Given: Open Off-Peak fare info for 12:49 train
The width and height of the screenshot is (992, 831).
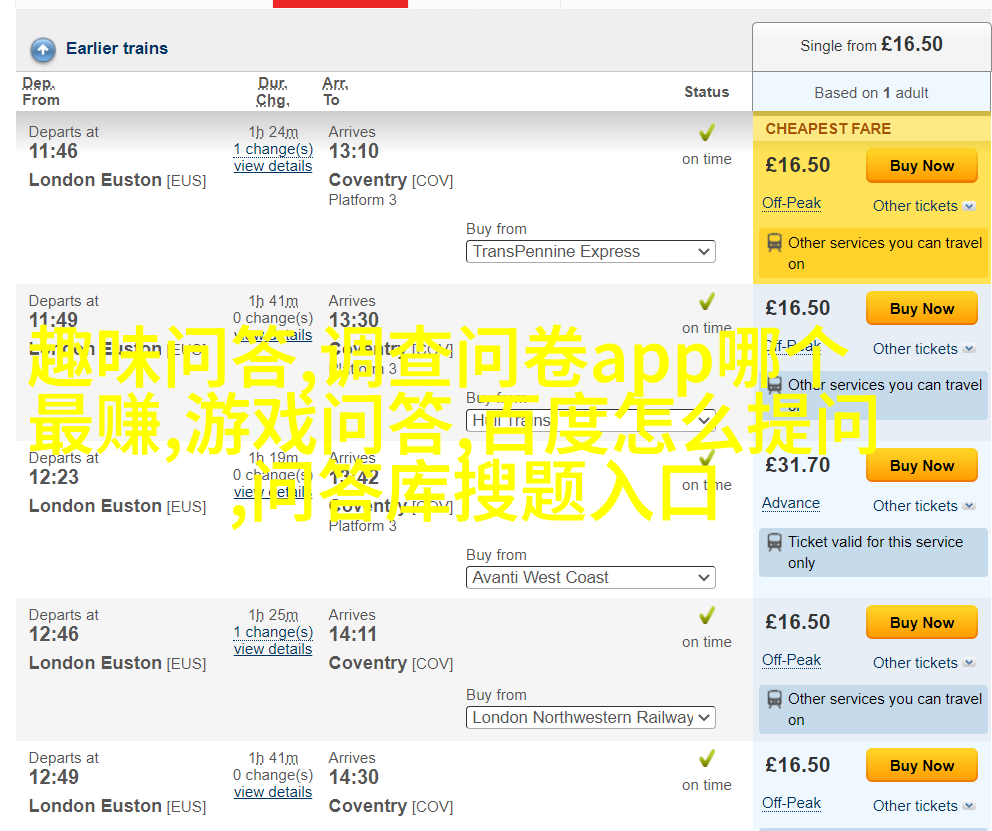Looking at the screenshot, I should coord(791,803).
